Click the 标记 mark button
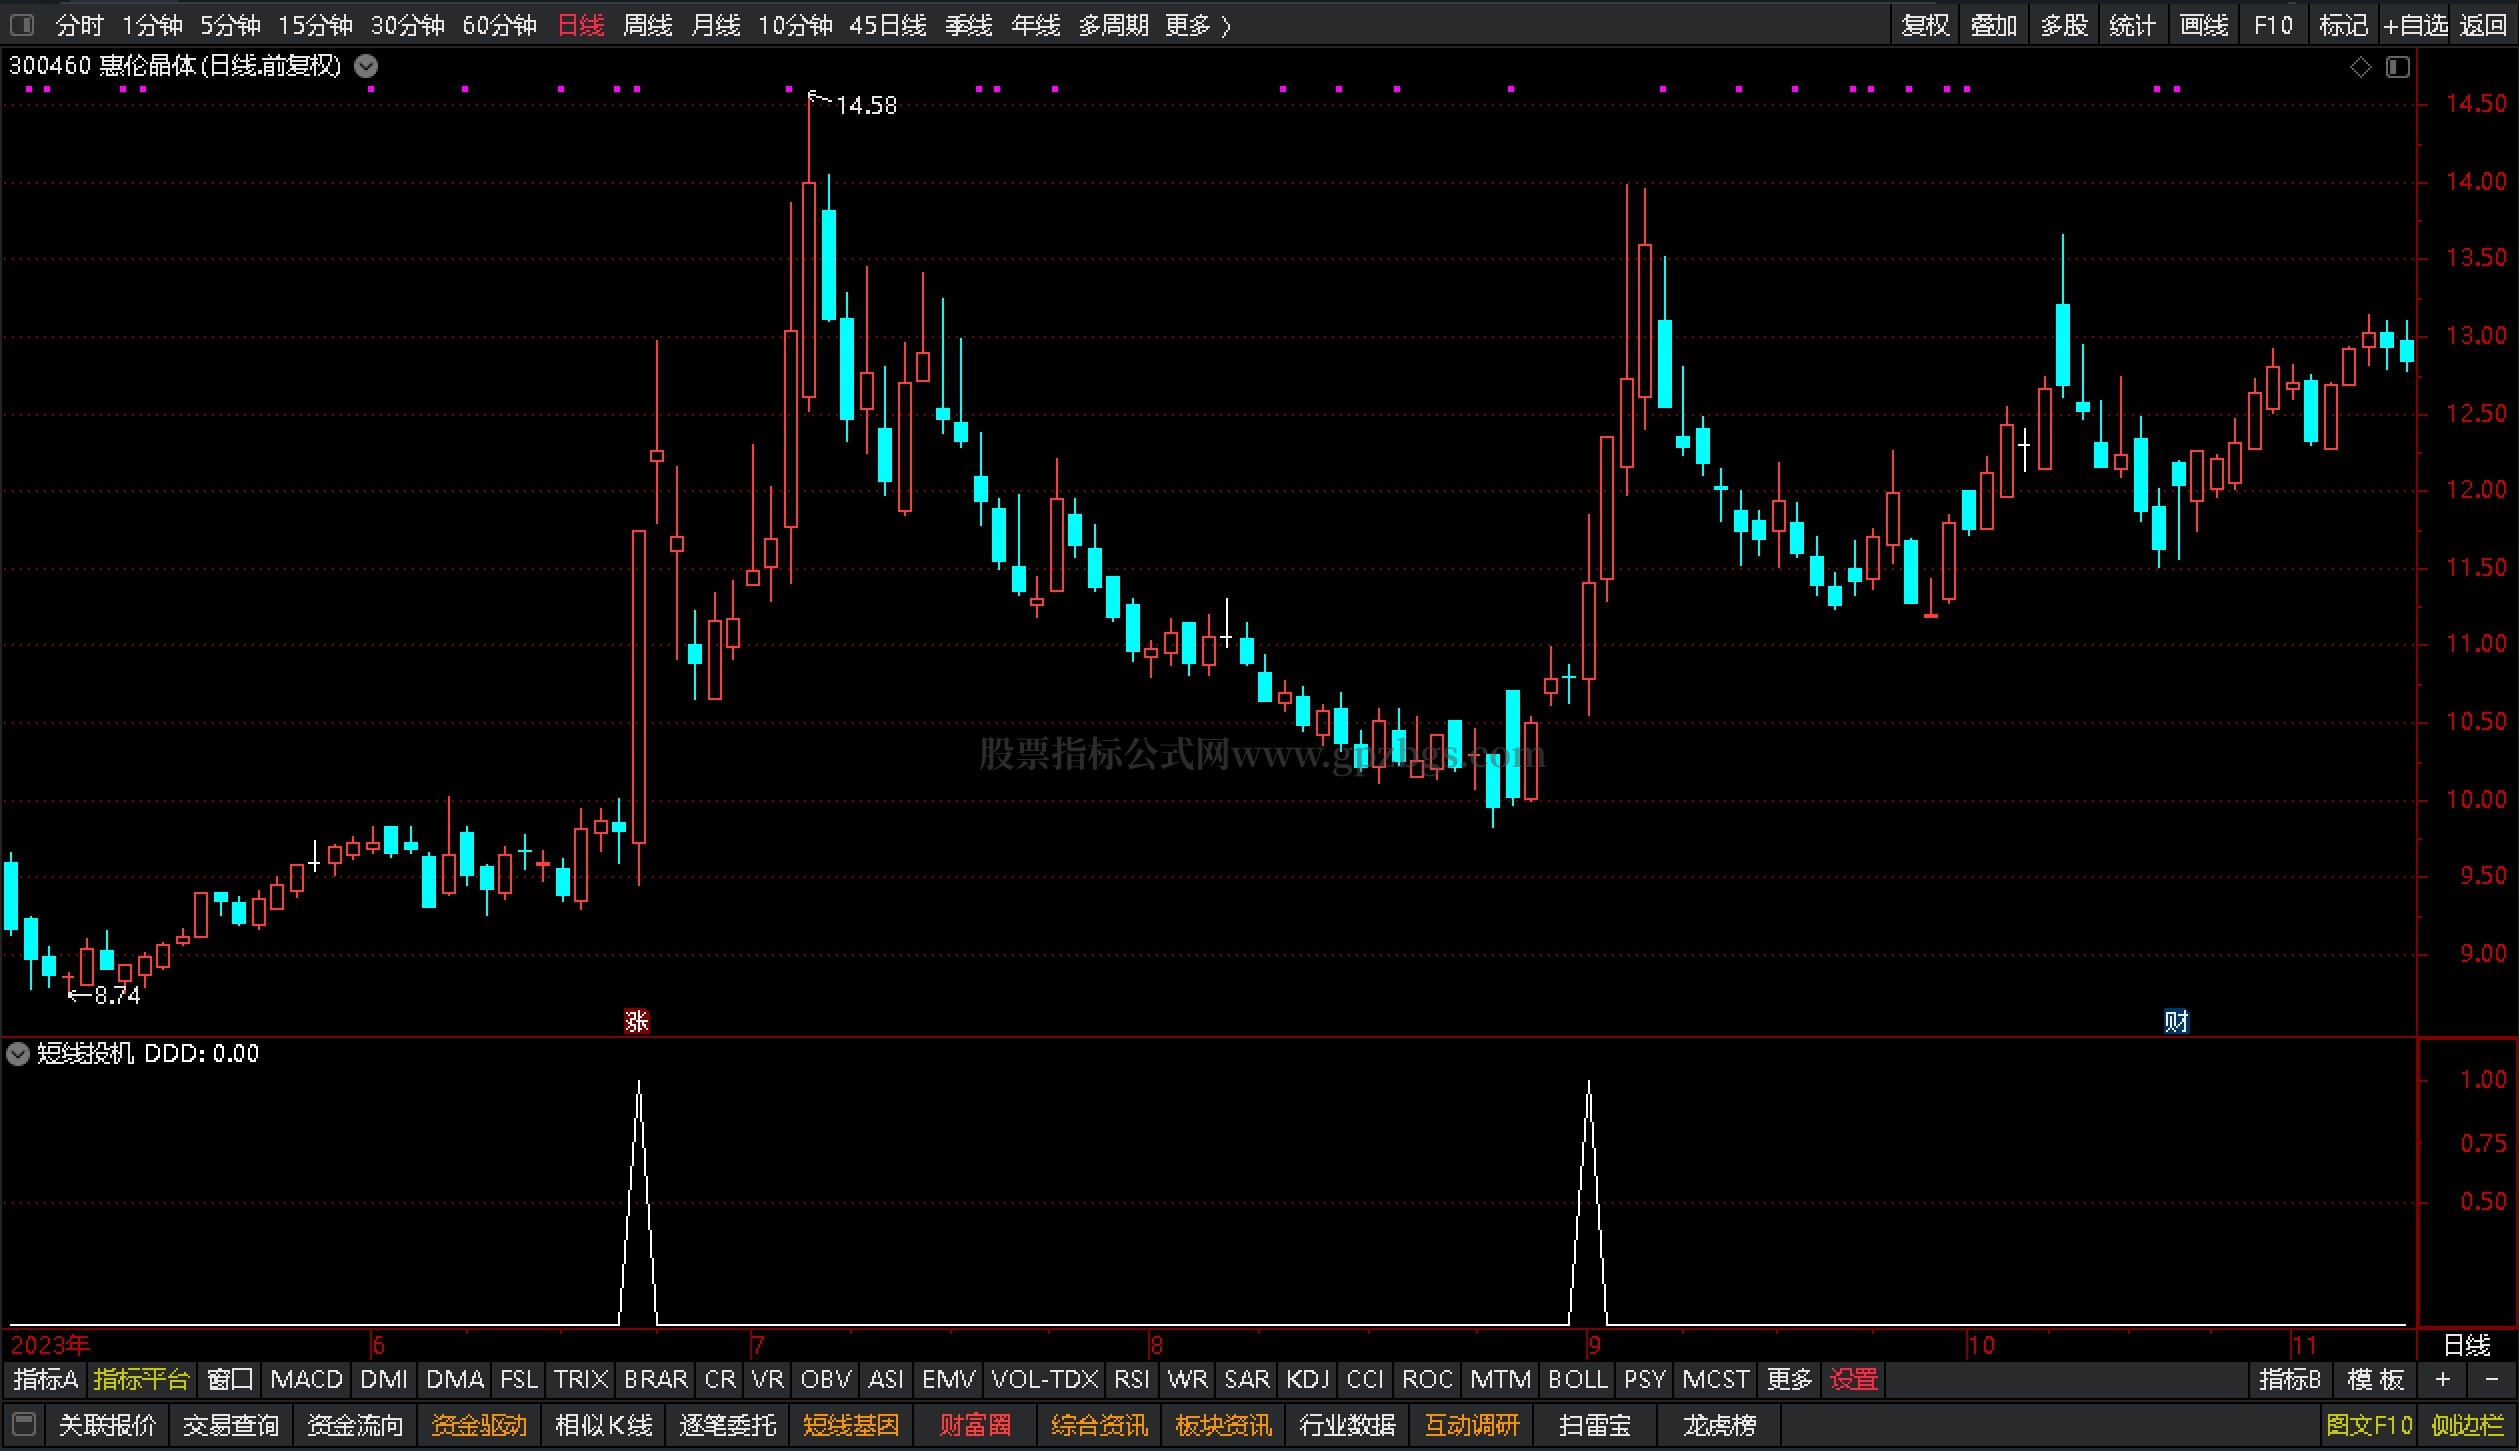 point(2344,25)
